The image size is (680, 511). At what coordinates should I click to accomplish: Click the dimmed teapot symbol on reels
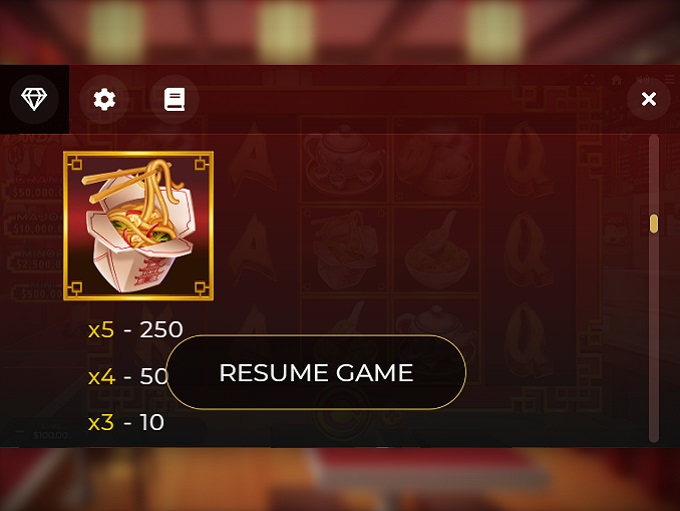coord(345,160)
